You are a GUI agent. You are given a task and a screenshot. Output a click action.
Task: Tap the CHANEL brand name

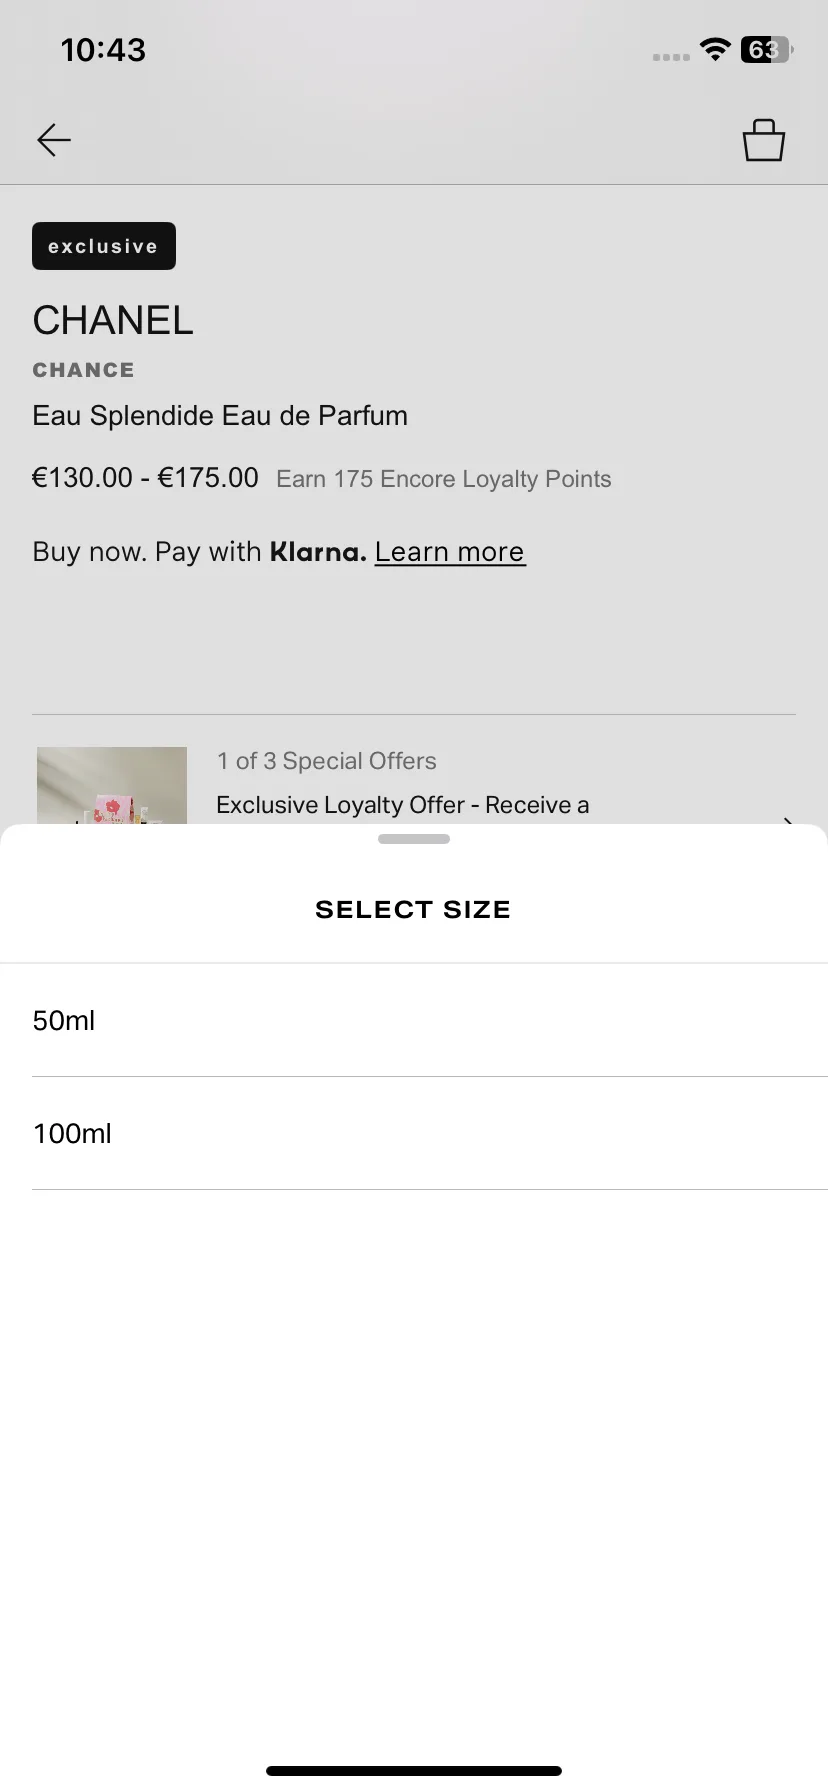(113, 320)
